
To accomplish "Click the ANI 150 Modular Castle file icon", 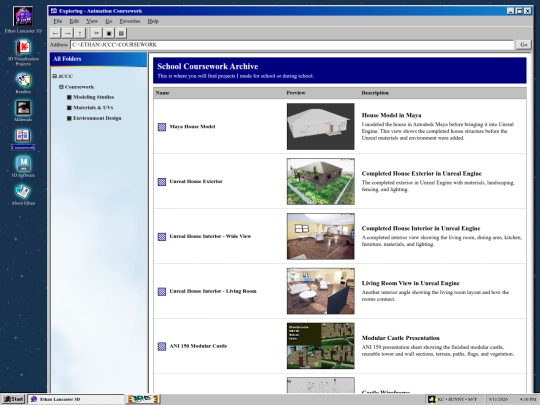I will click(x=162, y=346).
